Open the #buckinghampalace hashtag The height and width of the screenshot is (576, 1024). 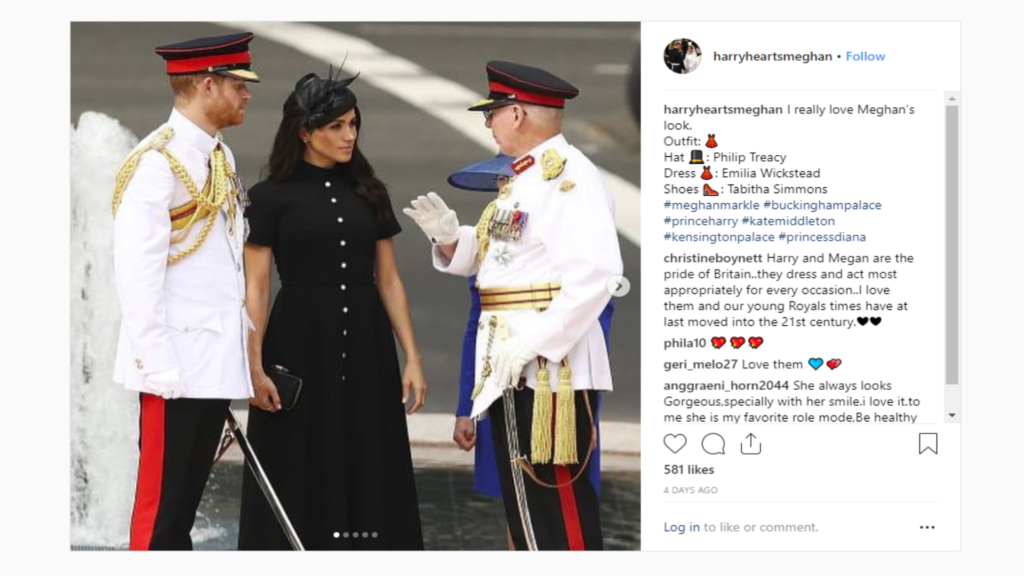[x=822, y=205]
